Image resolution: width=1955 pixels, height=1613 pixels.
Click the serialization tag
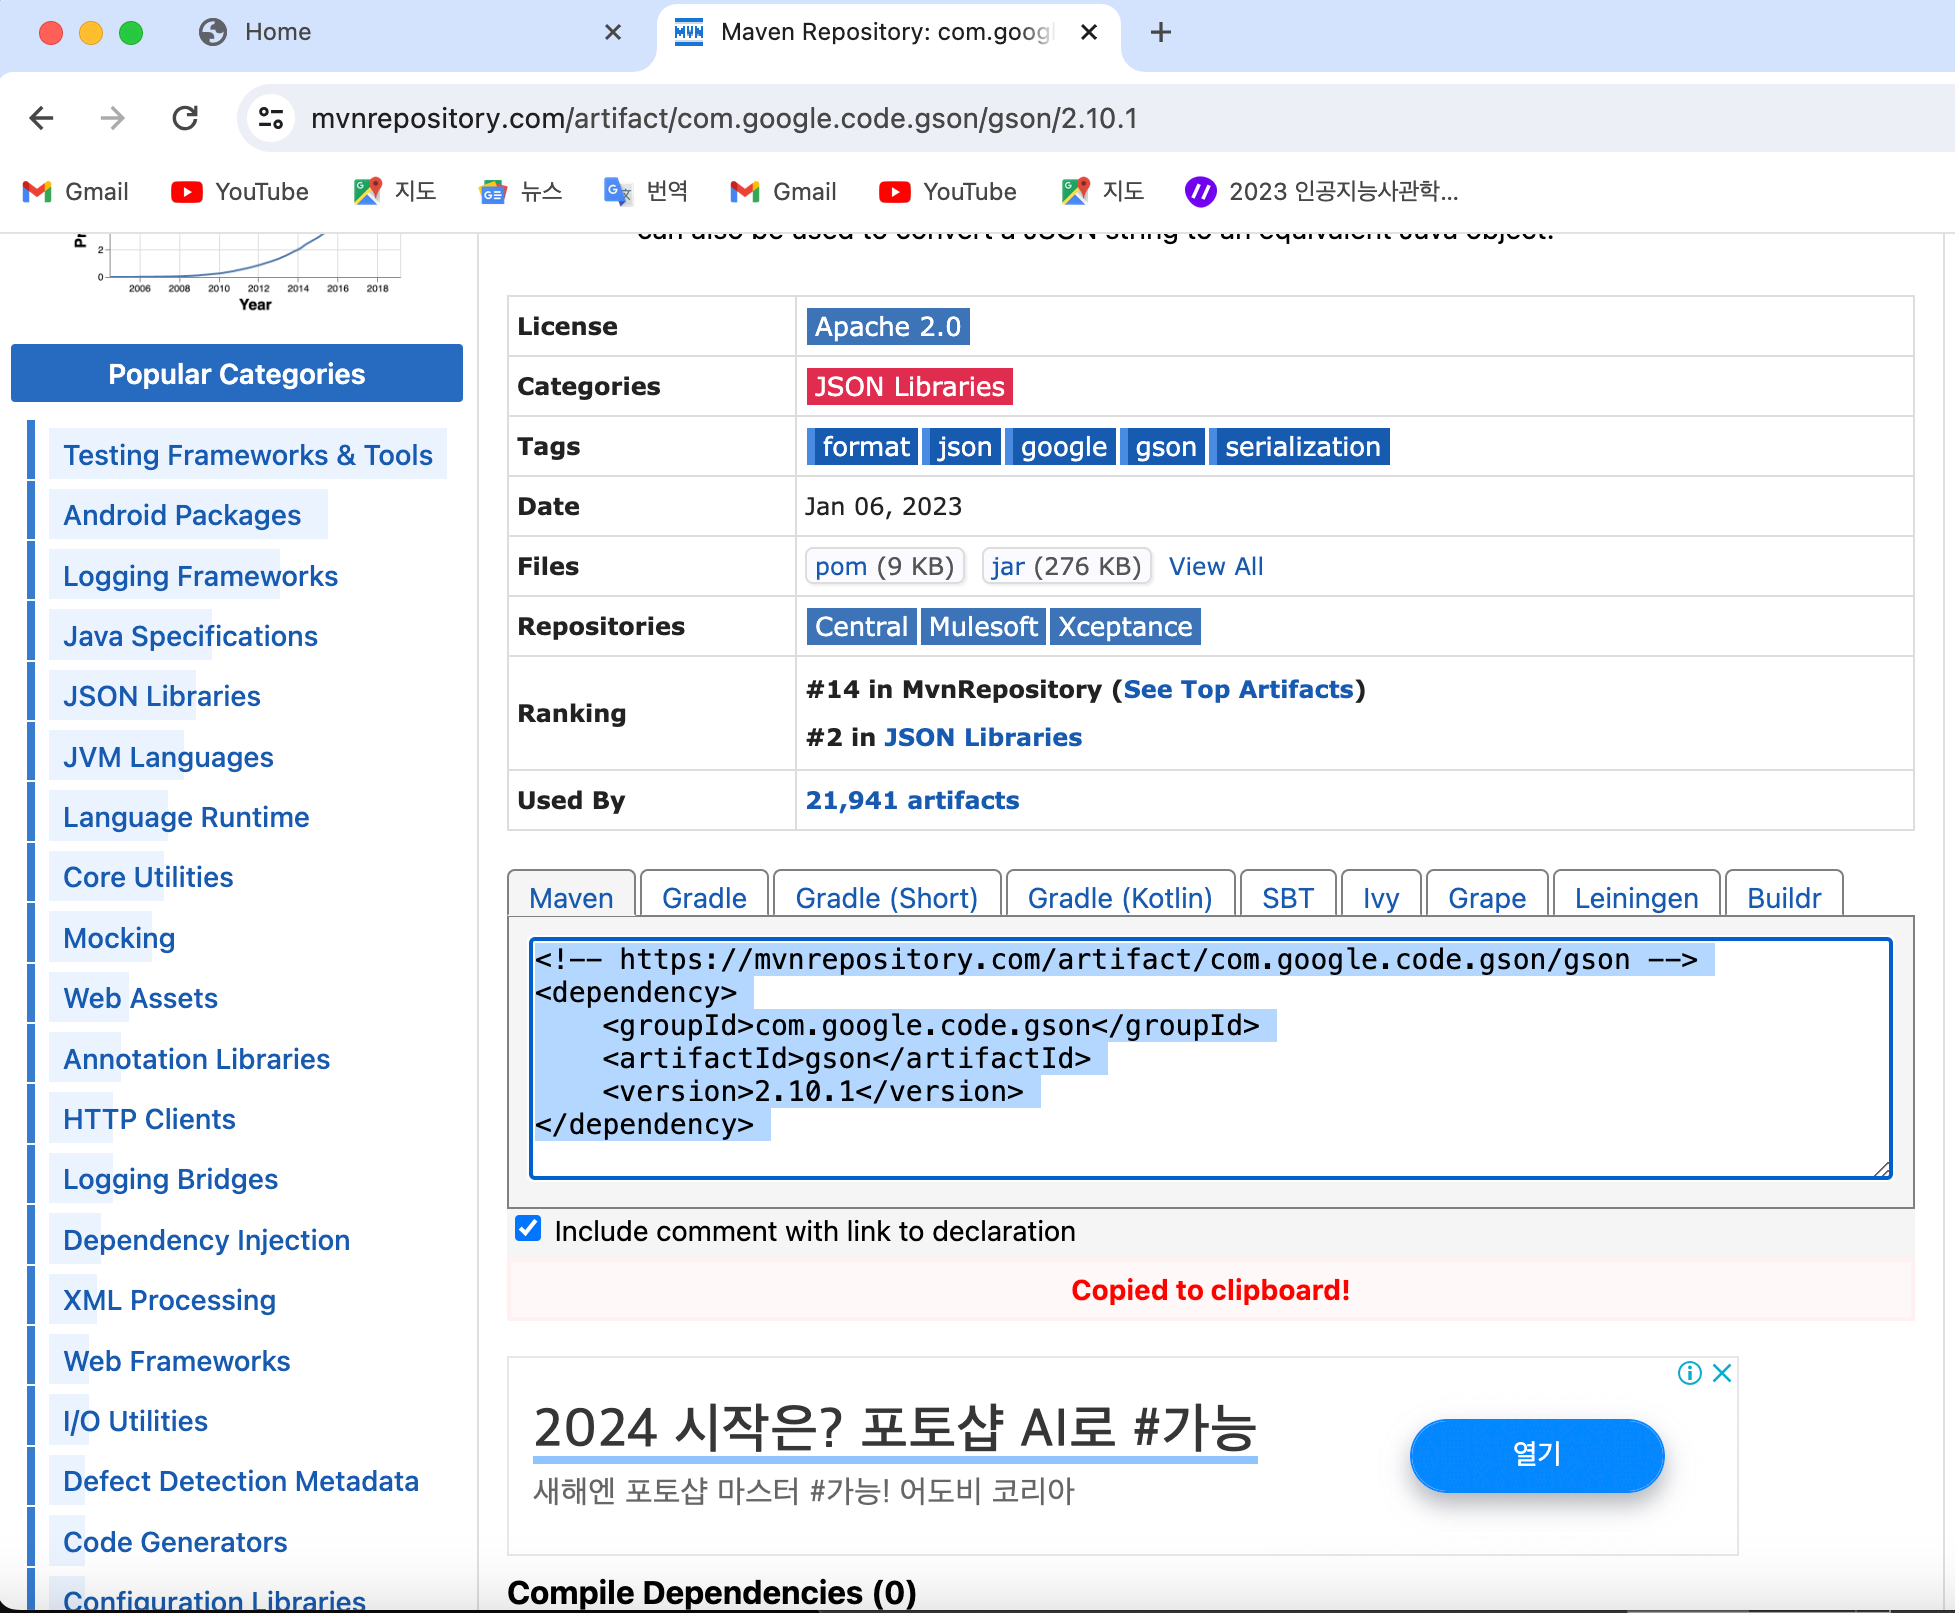pos(1301,446)
